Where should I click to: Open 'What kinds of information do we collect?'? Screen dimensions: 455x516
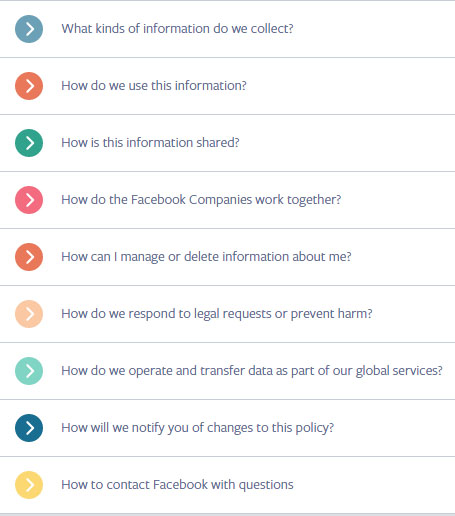pyautogui.click(x=177, y=29)
